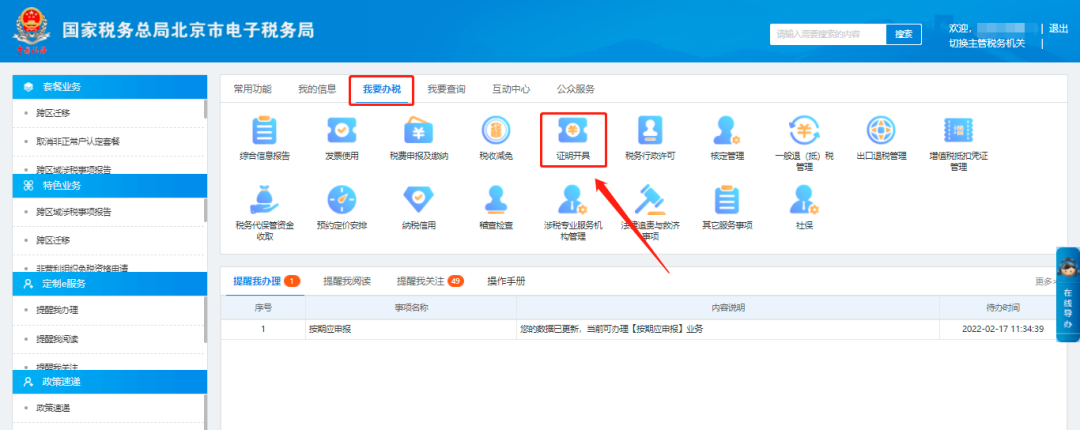Click the 政策速递 person header icon
The height and width of the screenshot is (430, 1080).
click(x=28, y=382)
